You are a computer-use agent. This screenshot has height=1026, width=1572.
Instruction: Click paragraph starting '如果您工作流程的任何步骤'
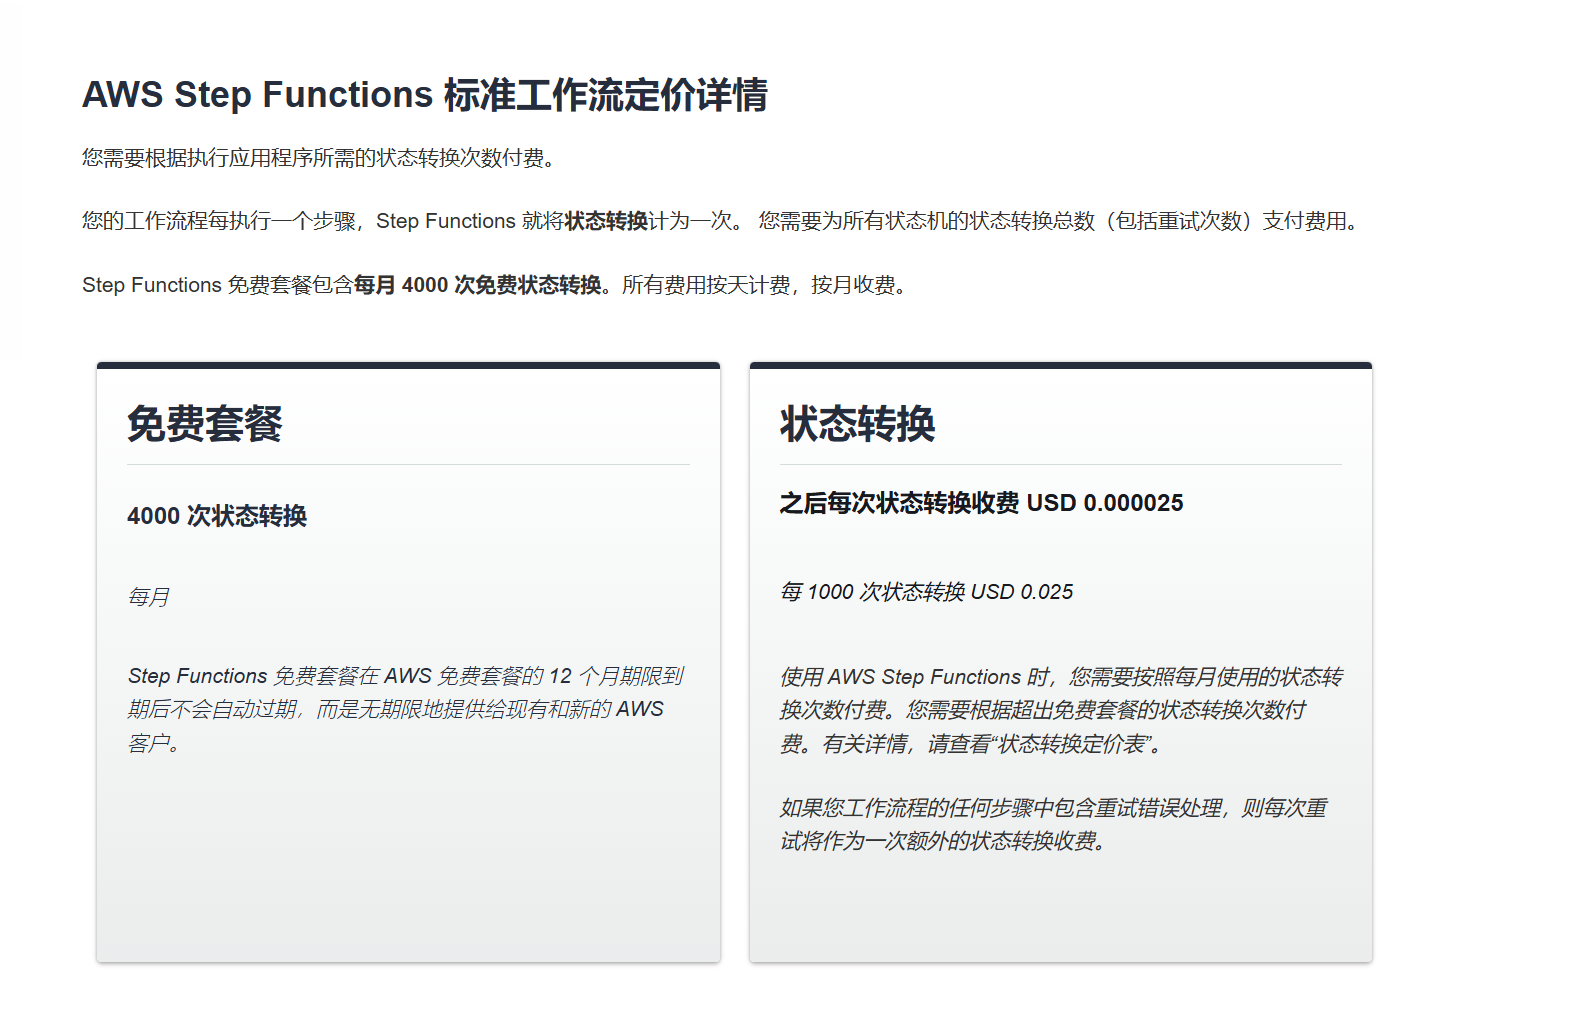[1053, 824]
